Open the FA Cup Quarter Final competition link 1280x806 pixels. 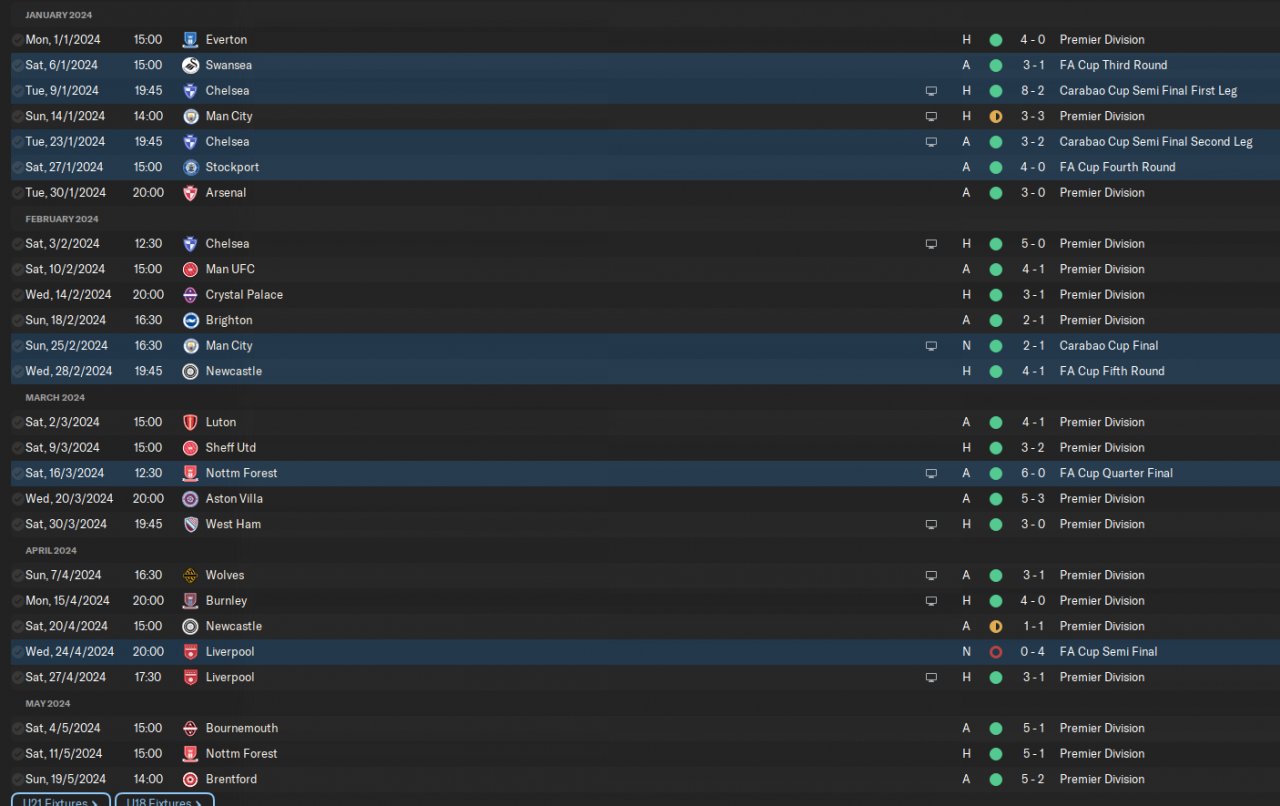click(1116, 473)
